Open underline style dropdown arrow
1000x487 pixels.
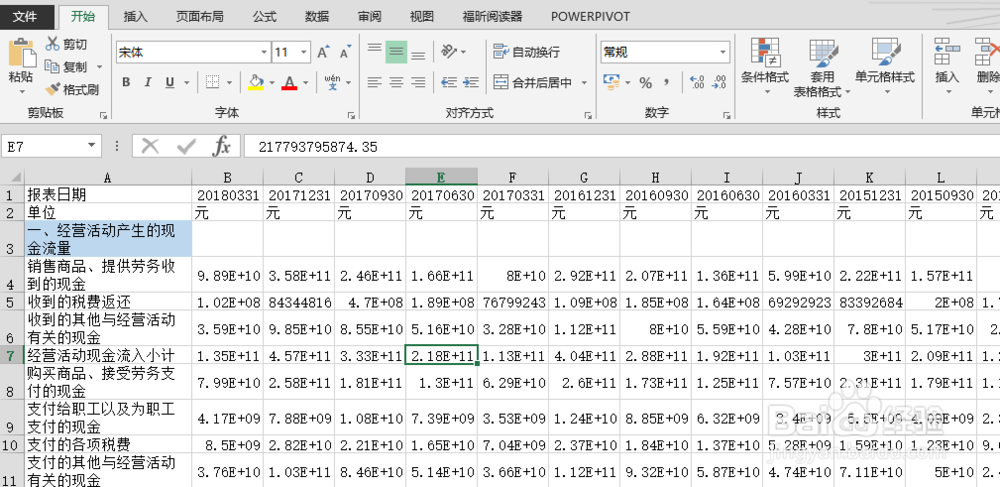(x=187, y=83)
